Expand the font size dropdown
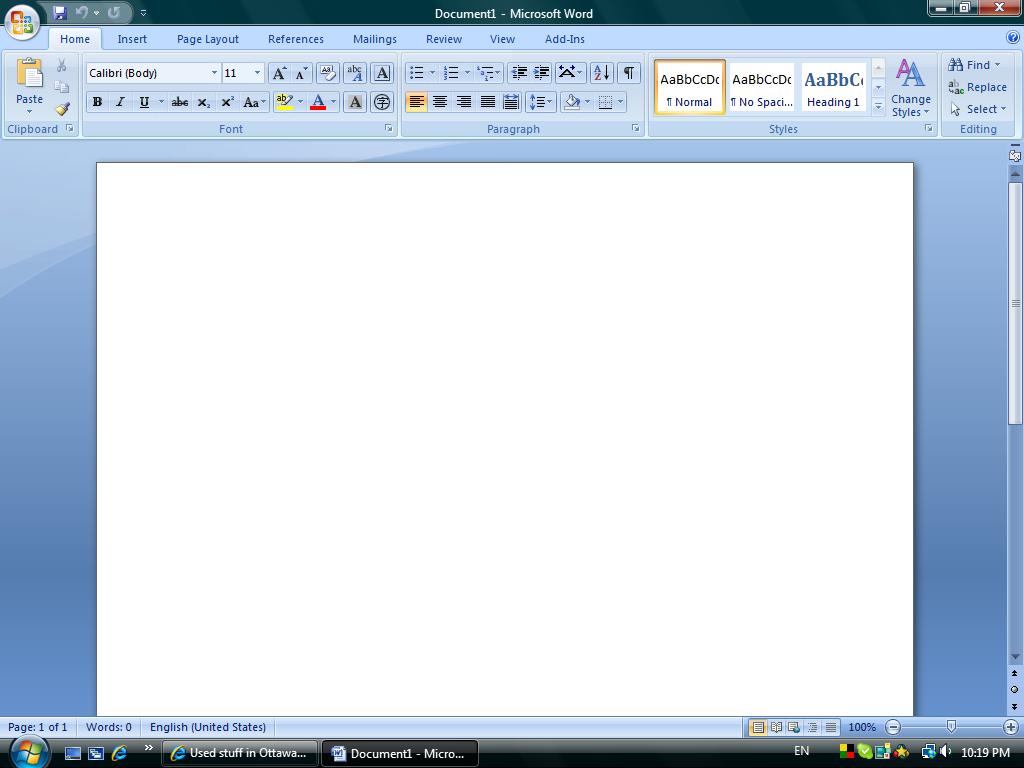1024x768 pixels. tap(257, 73)
